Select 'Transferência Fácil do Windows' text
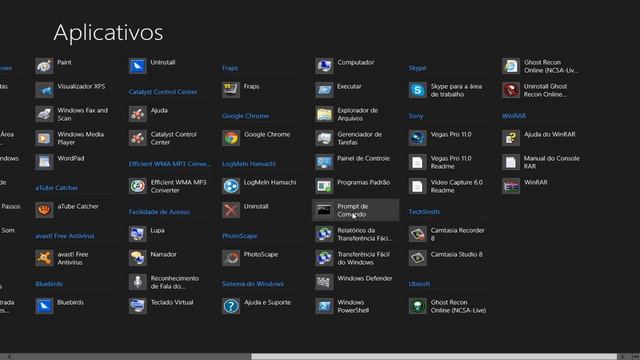Image resolution: width=640 pixels, height=360 pixels. pos(363,258)
